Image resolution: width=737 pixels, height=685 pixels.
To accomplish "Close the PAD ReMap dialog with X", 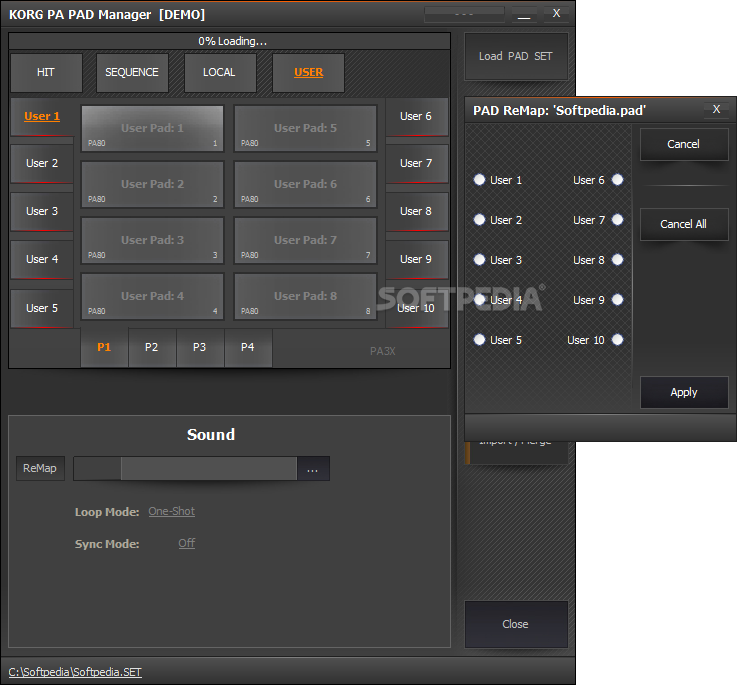I will tap(716, 110).
